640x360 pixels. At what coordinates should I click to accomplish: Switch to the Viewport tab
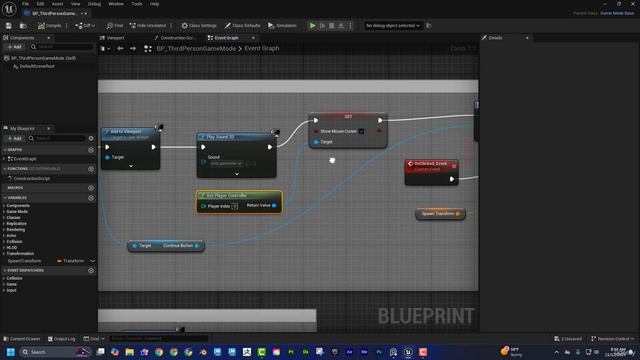click(115, 38)
